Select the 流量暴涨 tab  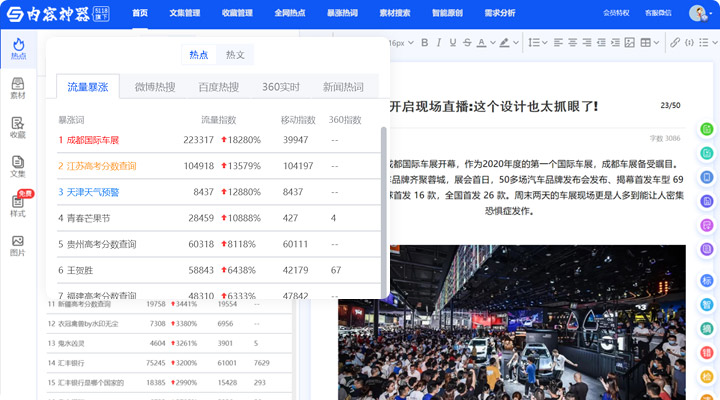click(88, 87)
